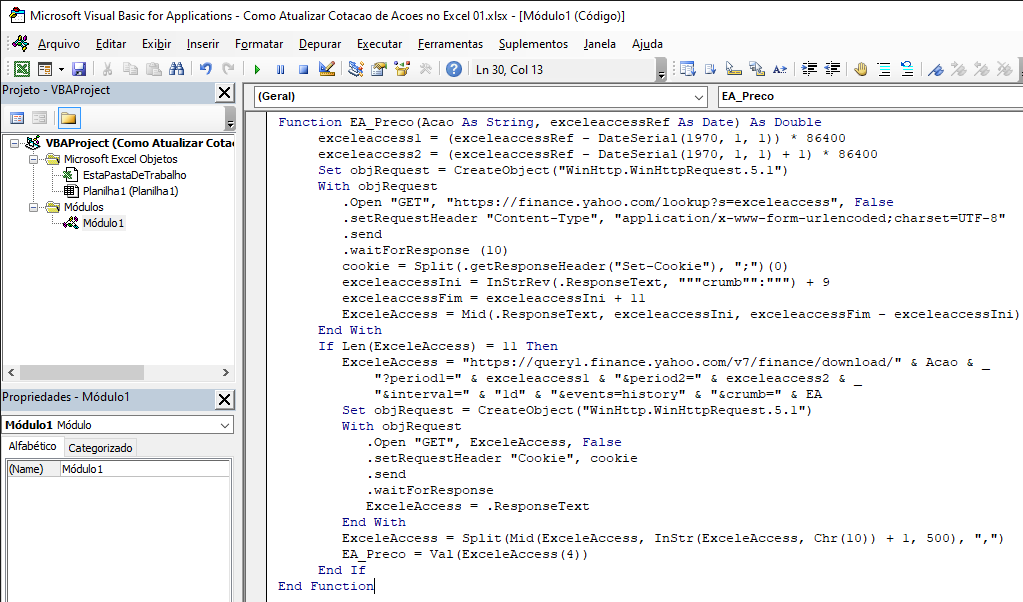The height and width of the screenshot is (602, 1023).
Task: Open Find with the binoculars icon
Action: [176, 69]
